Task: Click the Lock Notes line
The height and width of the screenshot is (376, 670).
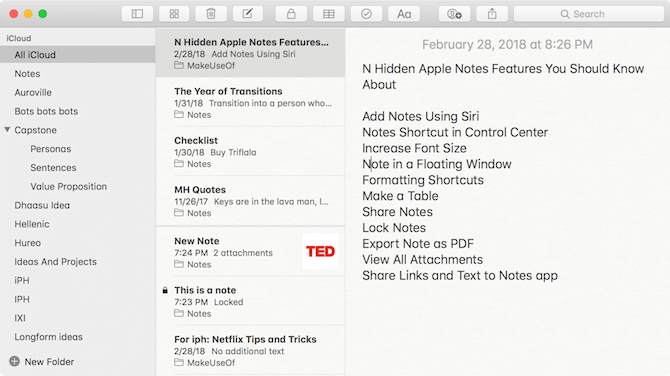Action: click(x=394, y=228)
